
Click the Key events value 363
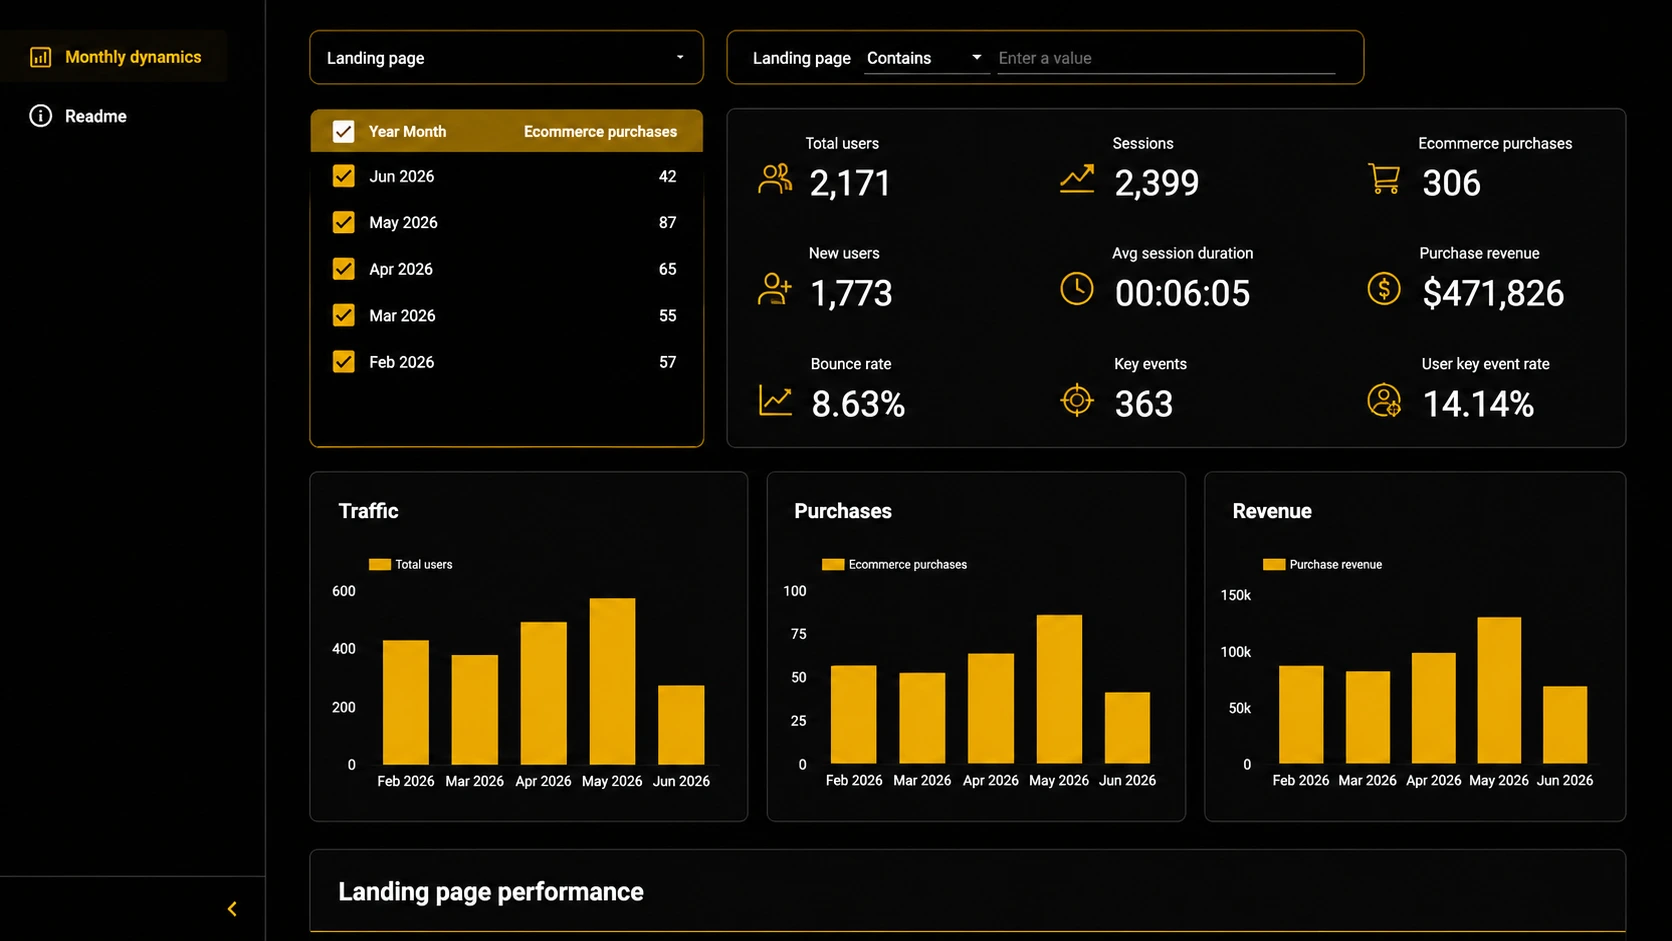(x=1143, y=404)
